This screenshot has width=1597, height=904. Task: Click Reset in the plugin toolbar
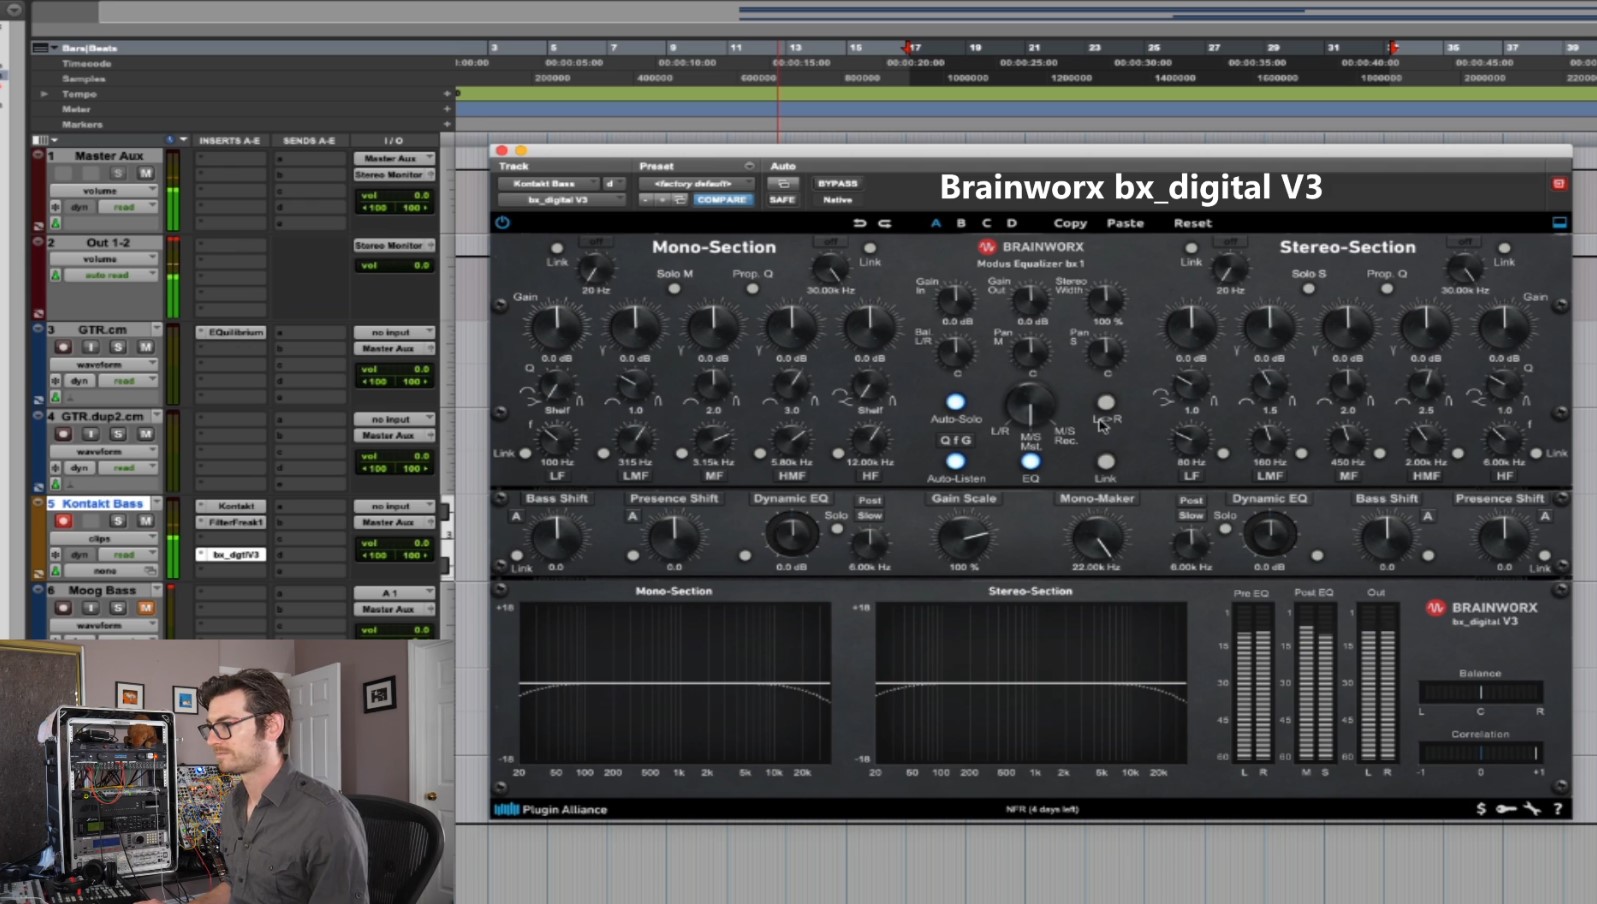coord(1192,223)
